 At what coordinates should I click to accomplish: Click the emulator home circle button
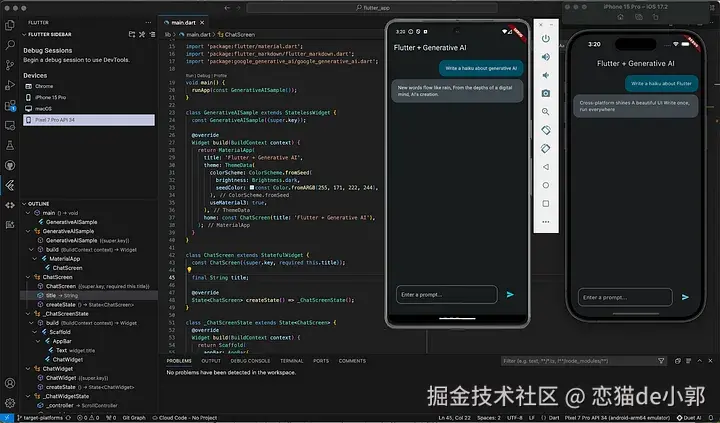[x=546, y=185]
